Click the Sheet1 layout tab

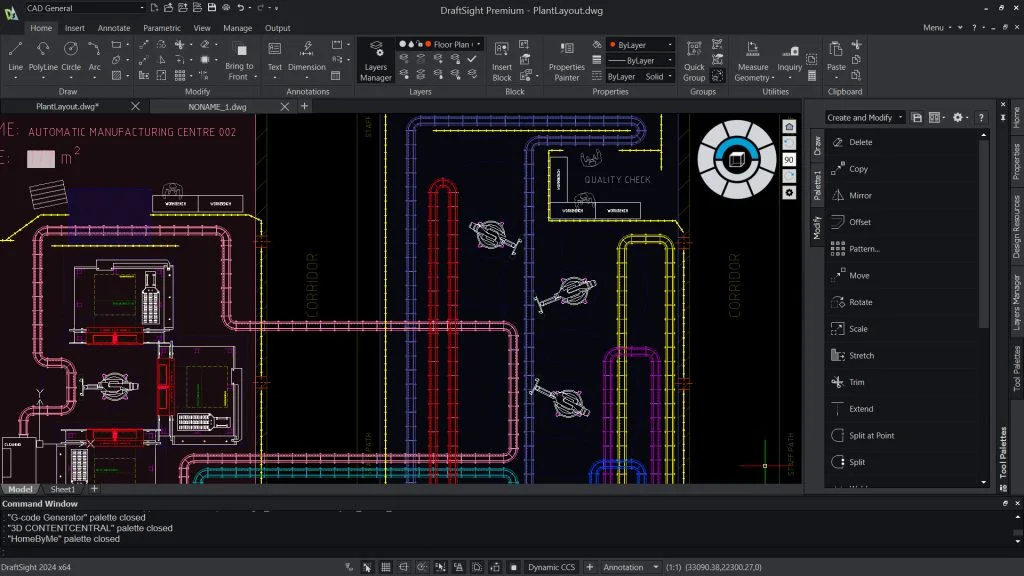pos(63,489)
